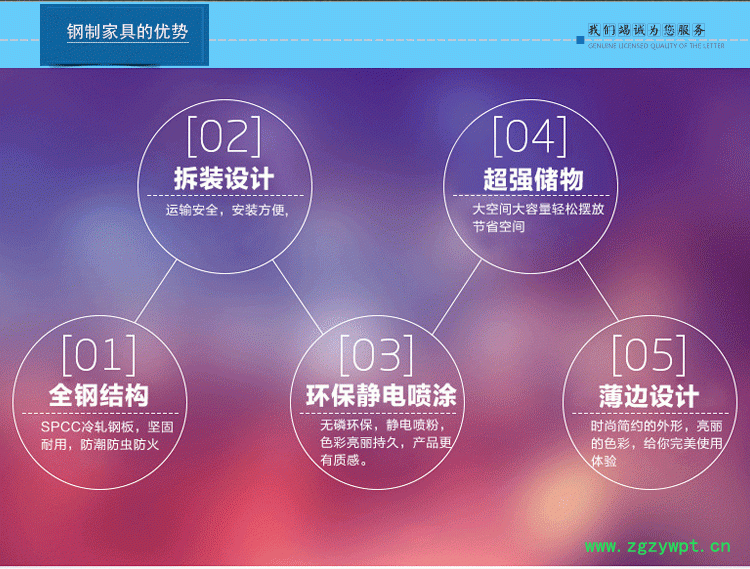Screen dimensions: 750x569
Task: Click the 我们竭诚为您服务 slogan text
Action: click(x=646, y=29)
